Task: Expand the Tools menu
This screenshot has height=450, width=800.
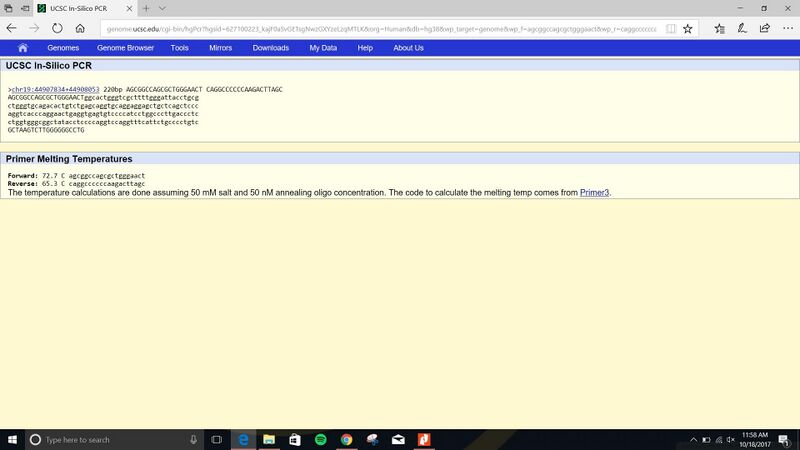Action: tap(180, 48)
